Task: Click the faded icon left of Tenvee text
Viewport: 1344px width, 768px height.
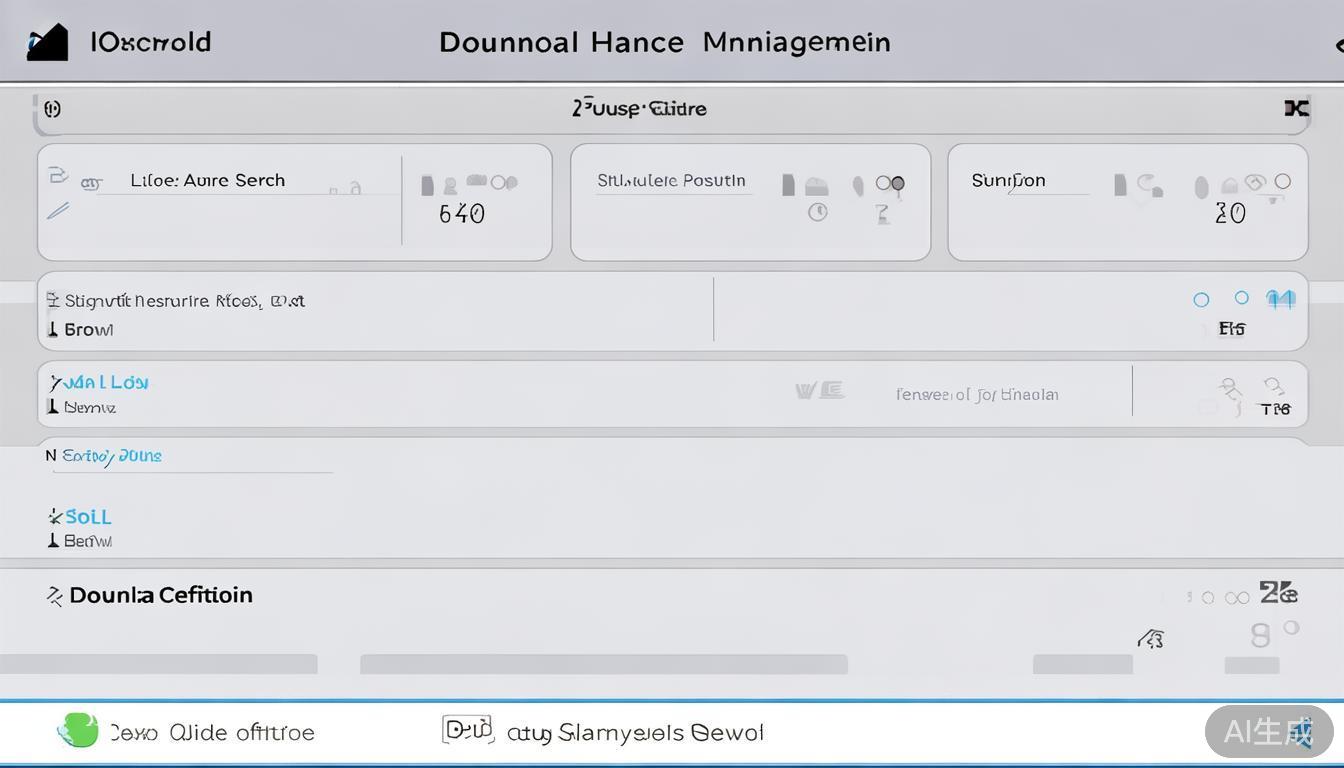Action: pyautogui.click(x=819, y=391)
